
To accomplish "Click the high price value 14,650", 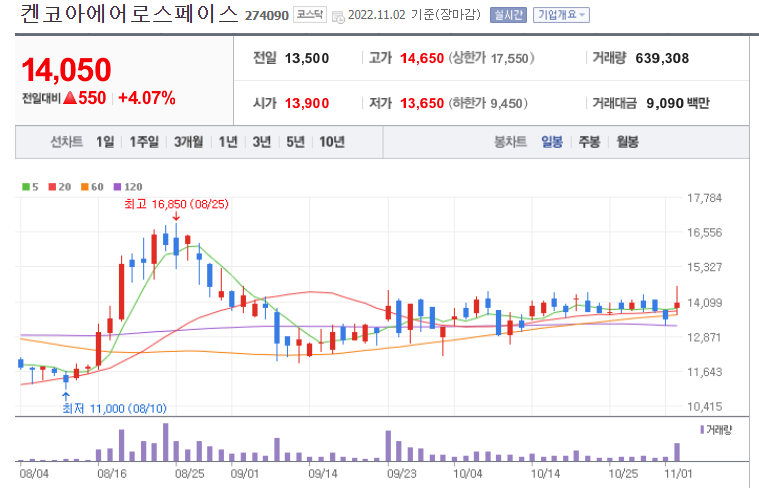I will click(x=422, y=59).
